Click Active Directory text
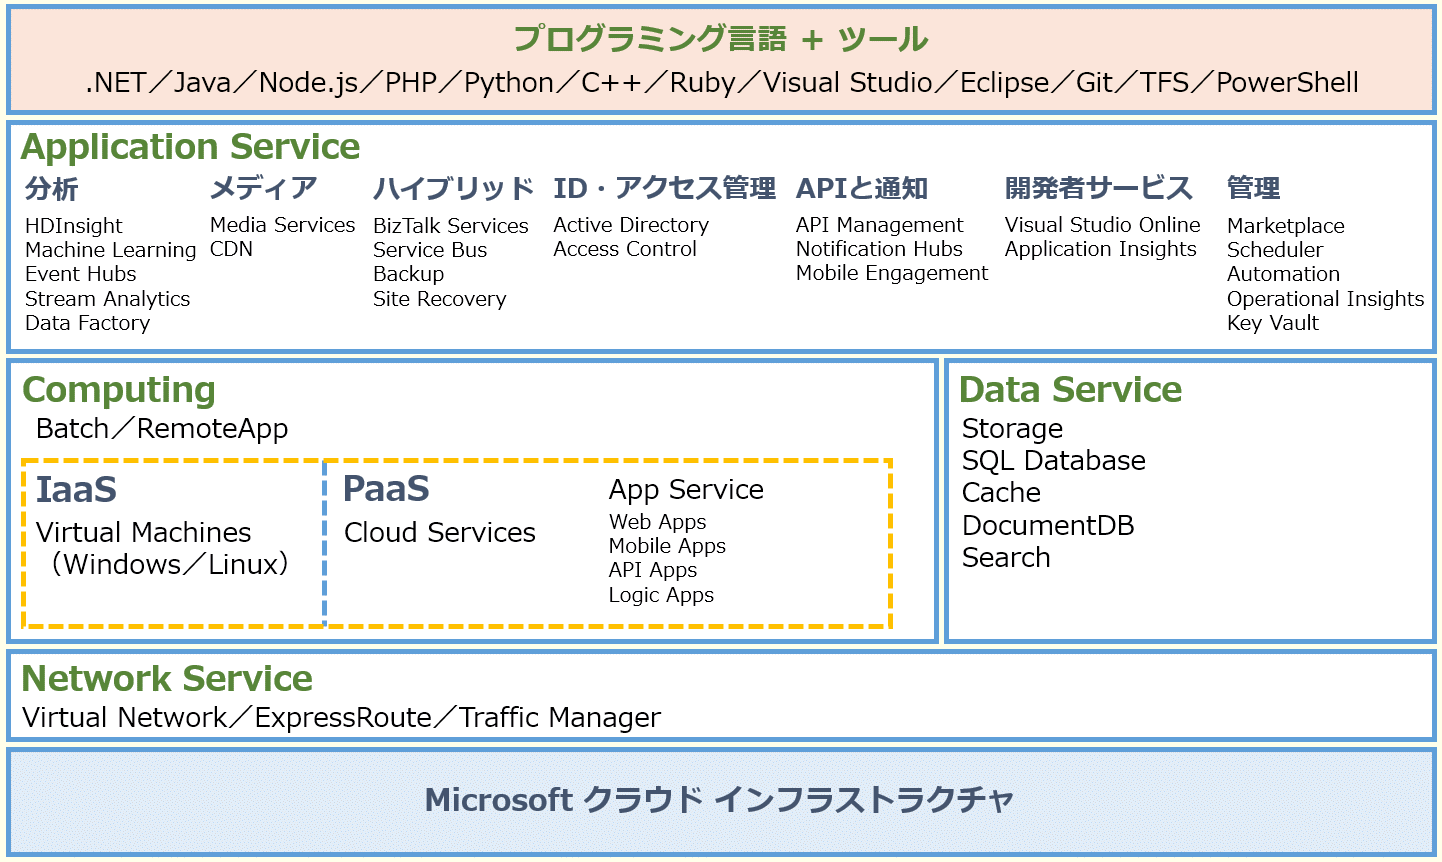The height and width of the screenshot is (862, 1442). [631, 225]
